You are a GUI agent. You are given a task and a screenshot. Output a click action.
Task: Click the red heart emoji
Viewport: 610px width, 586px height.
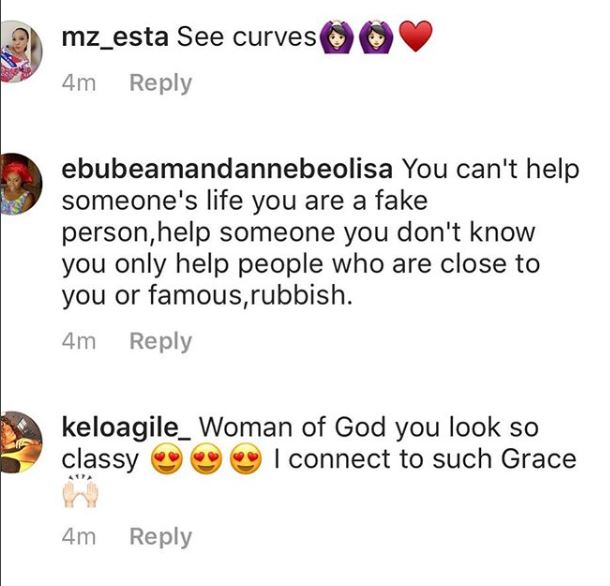(416, 37)
